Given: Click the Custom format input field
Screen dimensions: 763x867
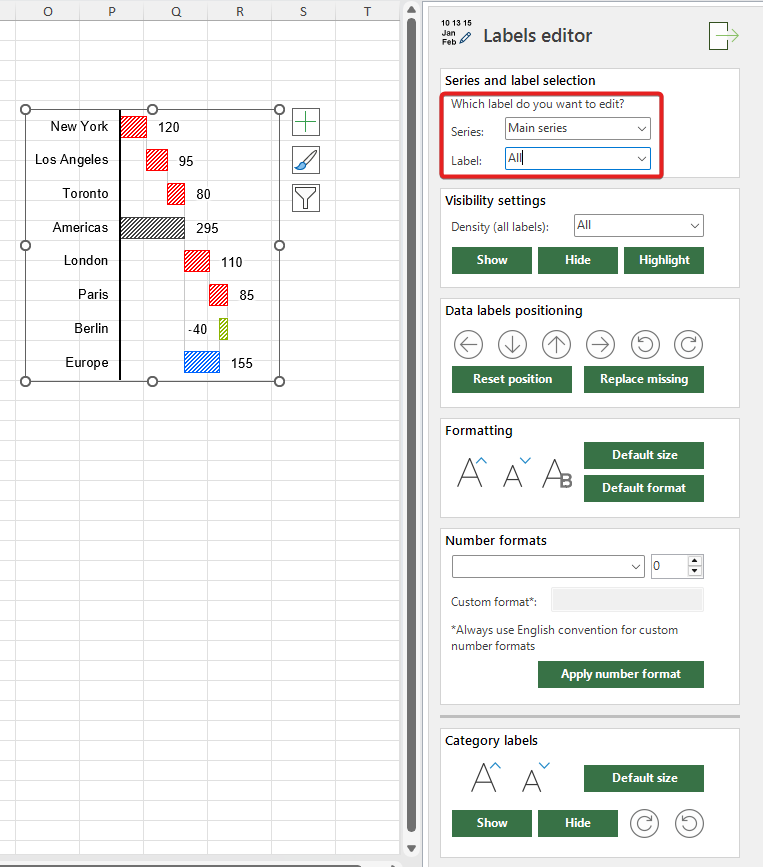Looking at the screenshot, I should (x=627, y=600).
